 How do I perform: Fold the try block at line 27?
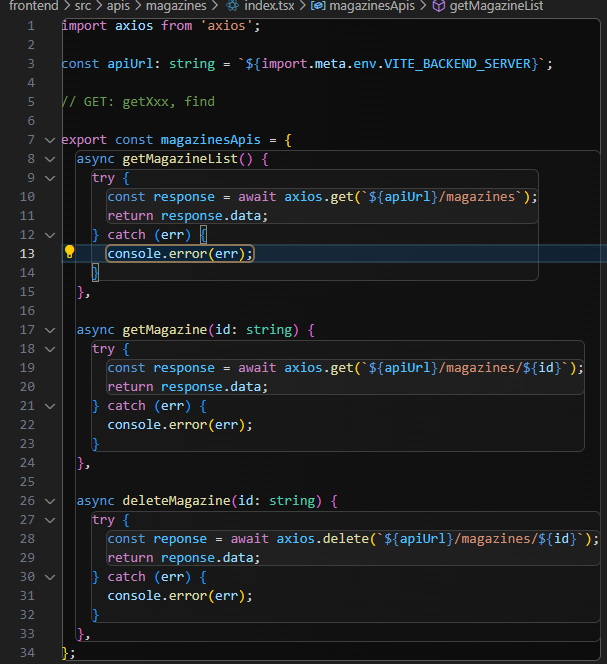[50, 520]
